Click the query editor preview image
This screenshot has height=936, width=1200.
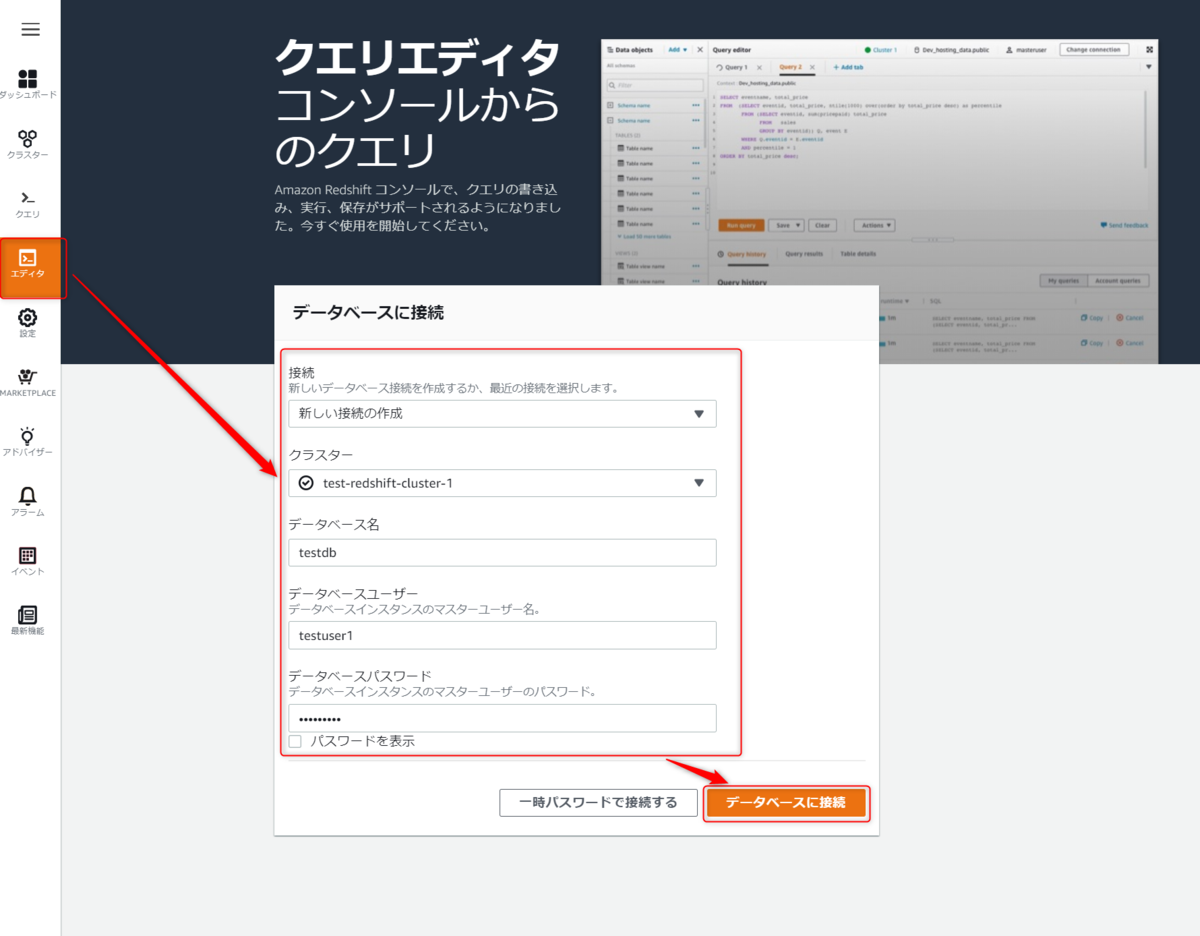tap(880, 201)
